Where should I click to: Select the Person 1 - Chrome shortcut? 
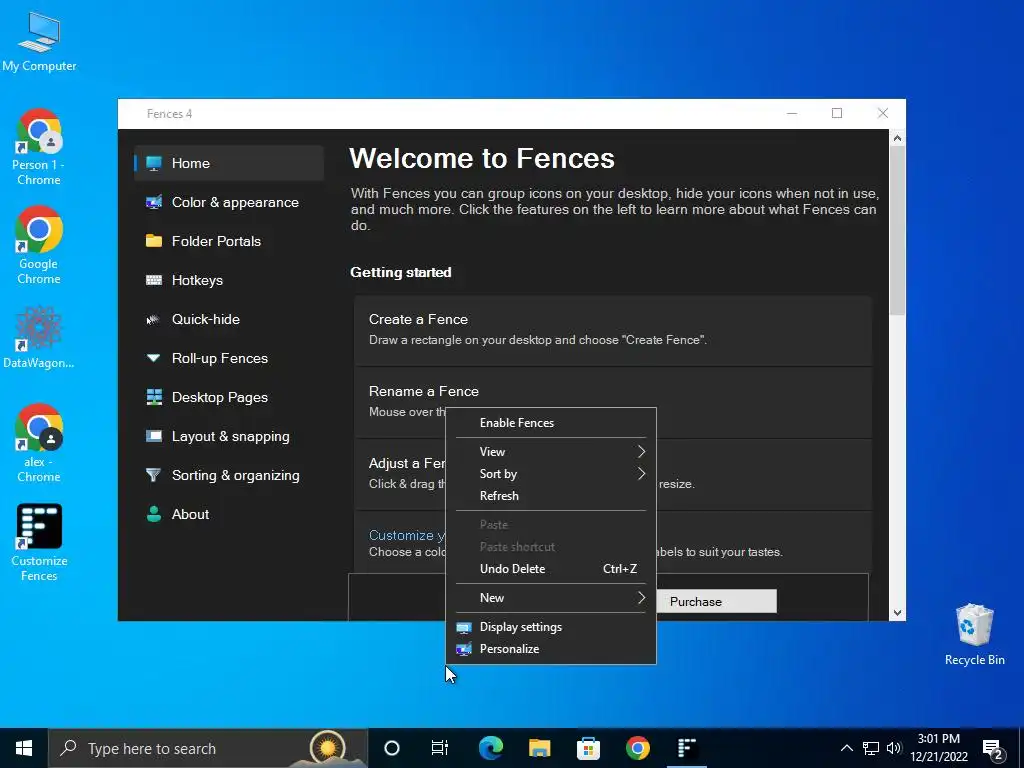39,147
